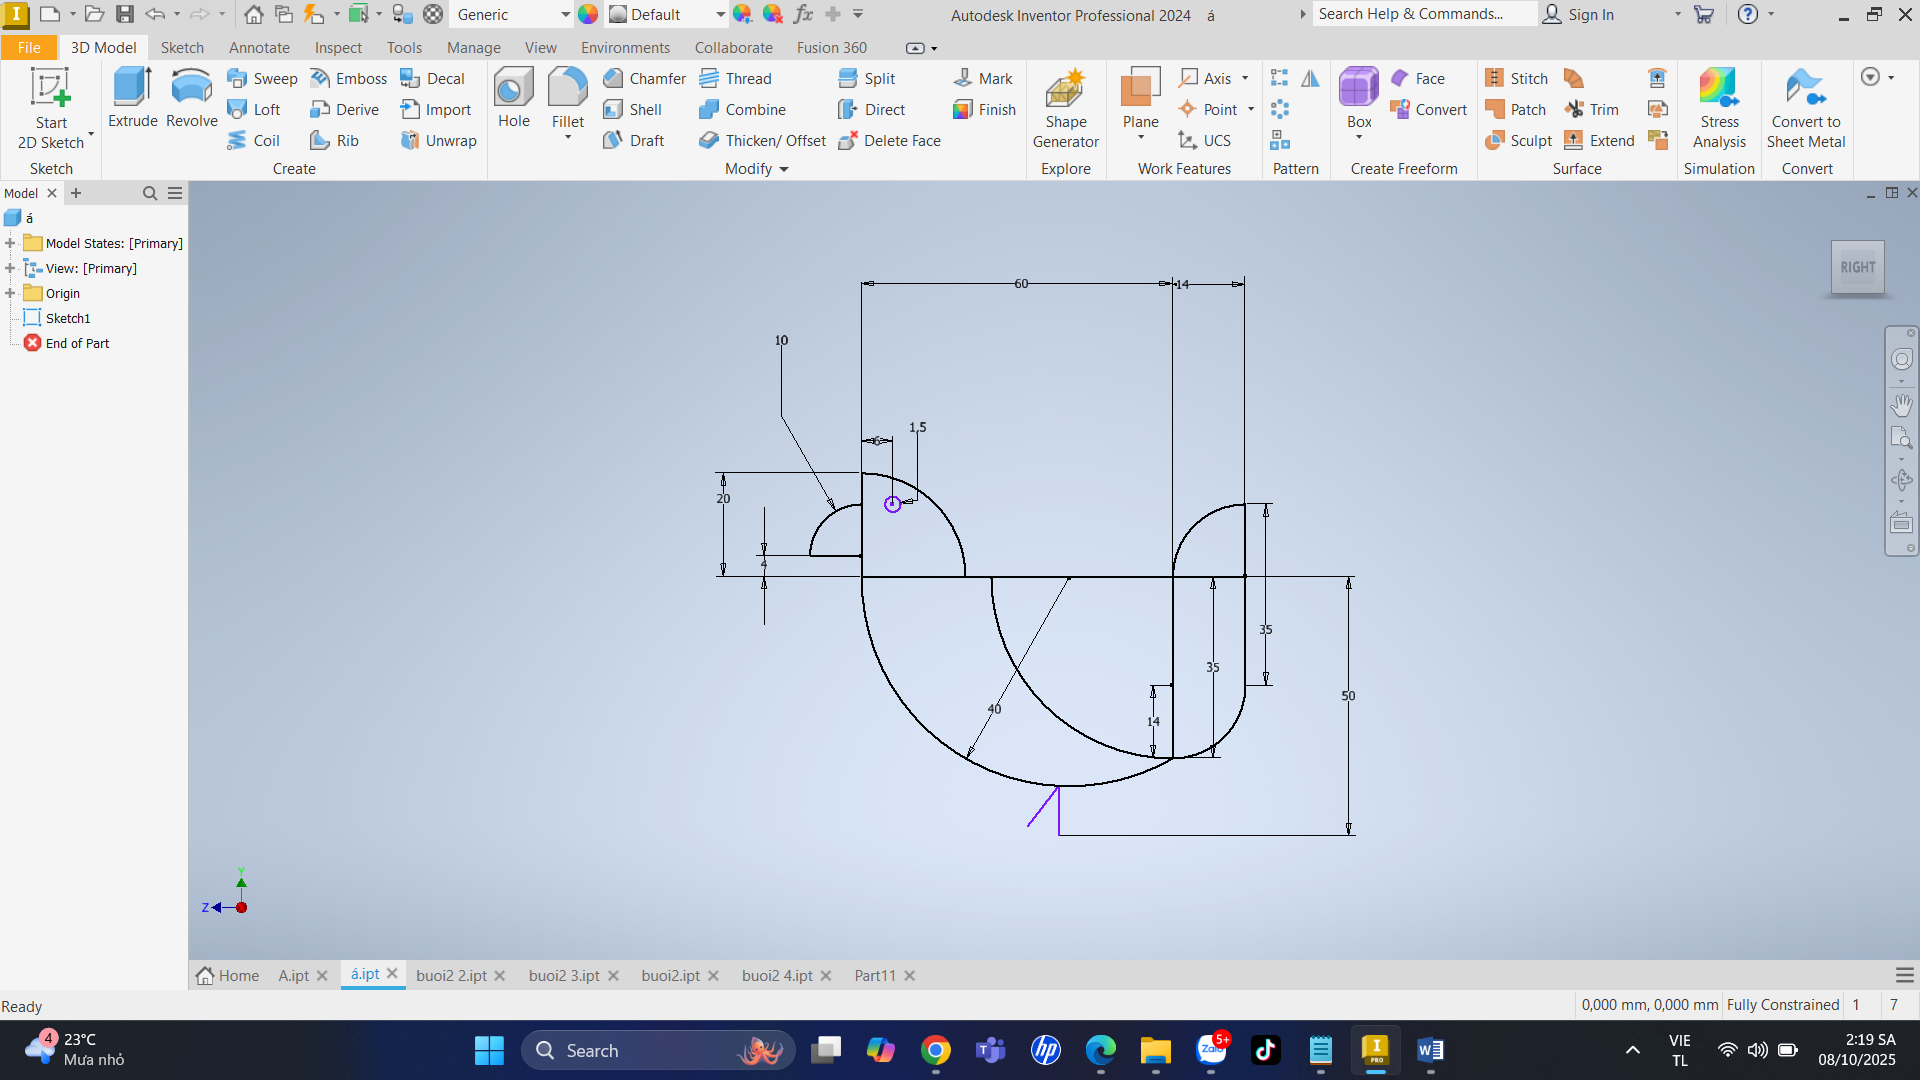
Task: Expand Model States node
Action: coord(10,243)
